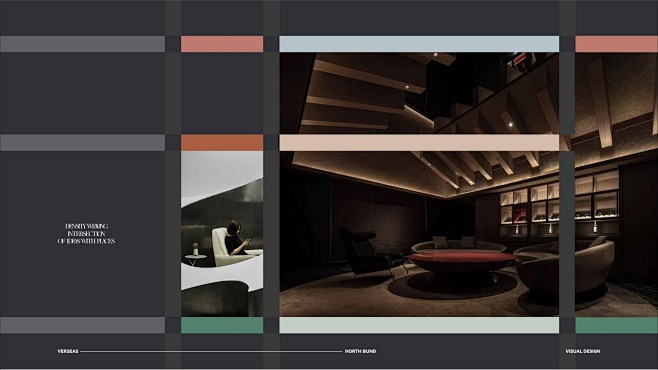Click the VERSEAS footer label
658x370 pixels.
coord(68,351)
